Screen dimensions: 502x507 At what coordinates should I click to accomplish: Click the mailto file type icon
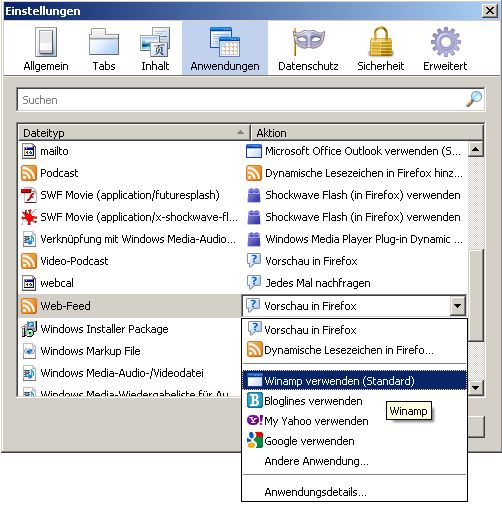click(x=29, y=151)
